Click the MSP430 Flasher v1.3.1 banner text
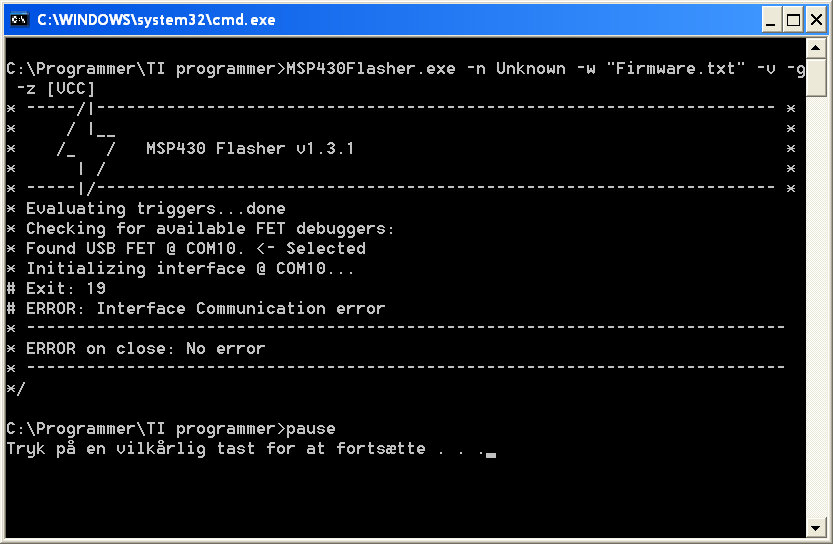Screen dimensions: 833x544 pyautogui.click(x=250, y=149)
